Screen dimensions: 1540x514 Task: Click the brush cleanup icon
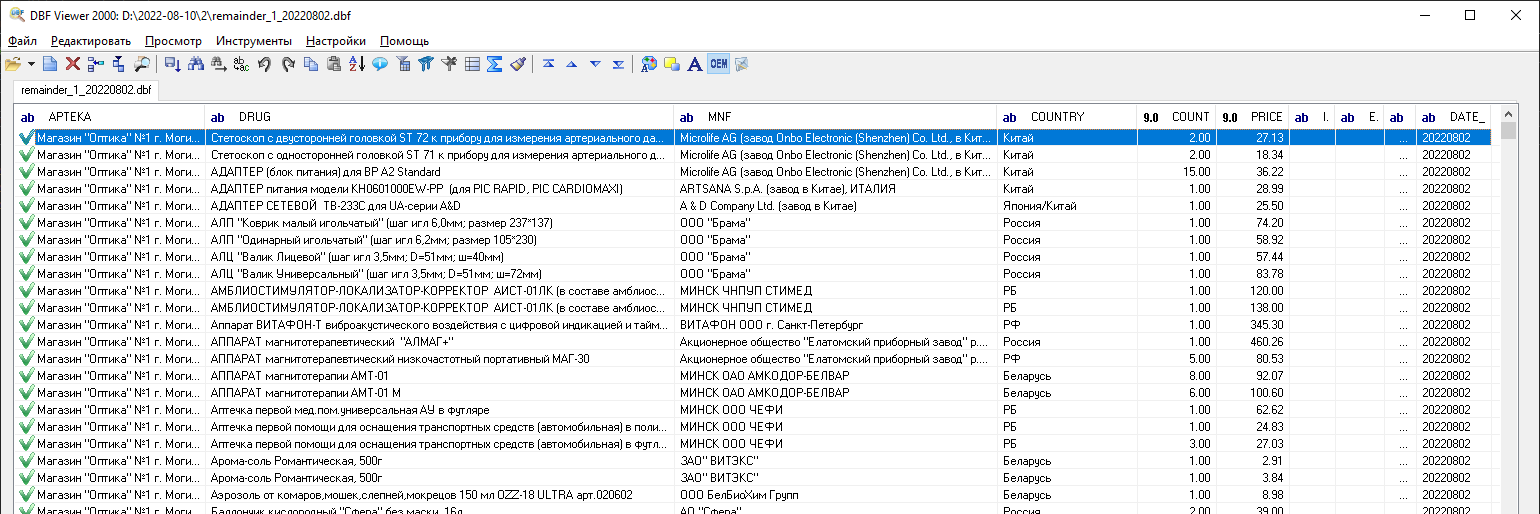pos(517,64)
